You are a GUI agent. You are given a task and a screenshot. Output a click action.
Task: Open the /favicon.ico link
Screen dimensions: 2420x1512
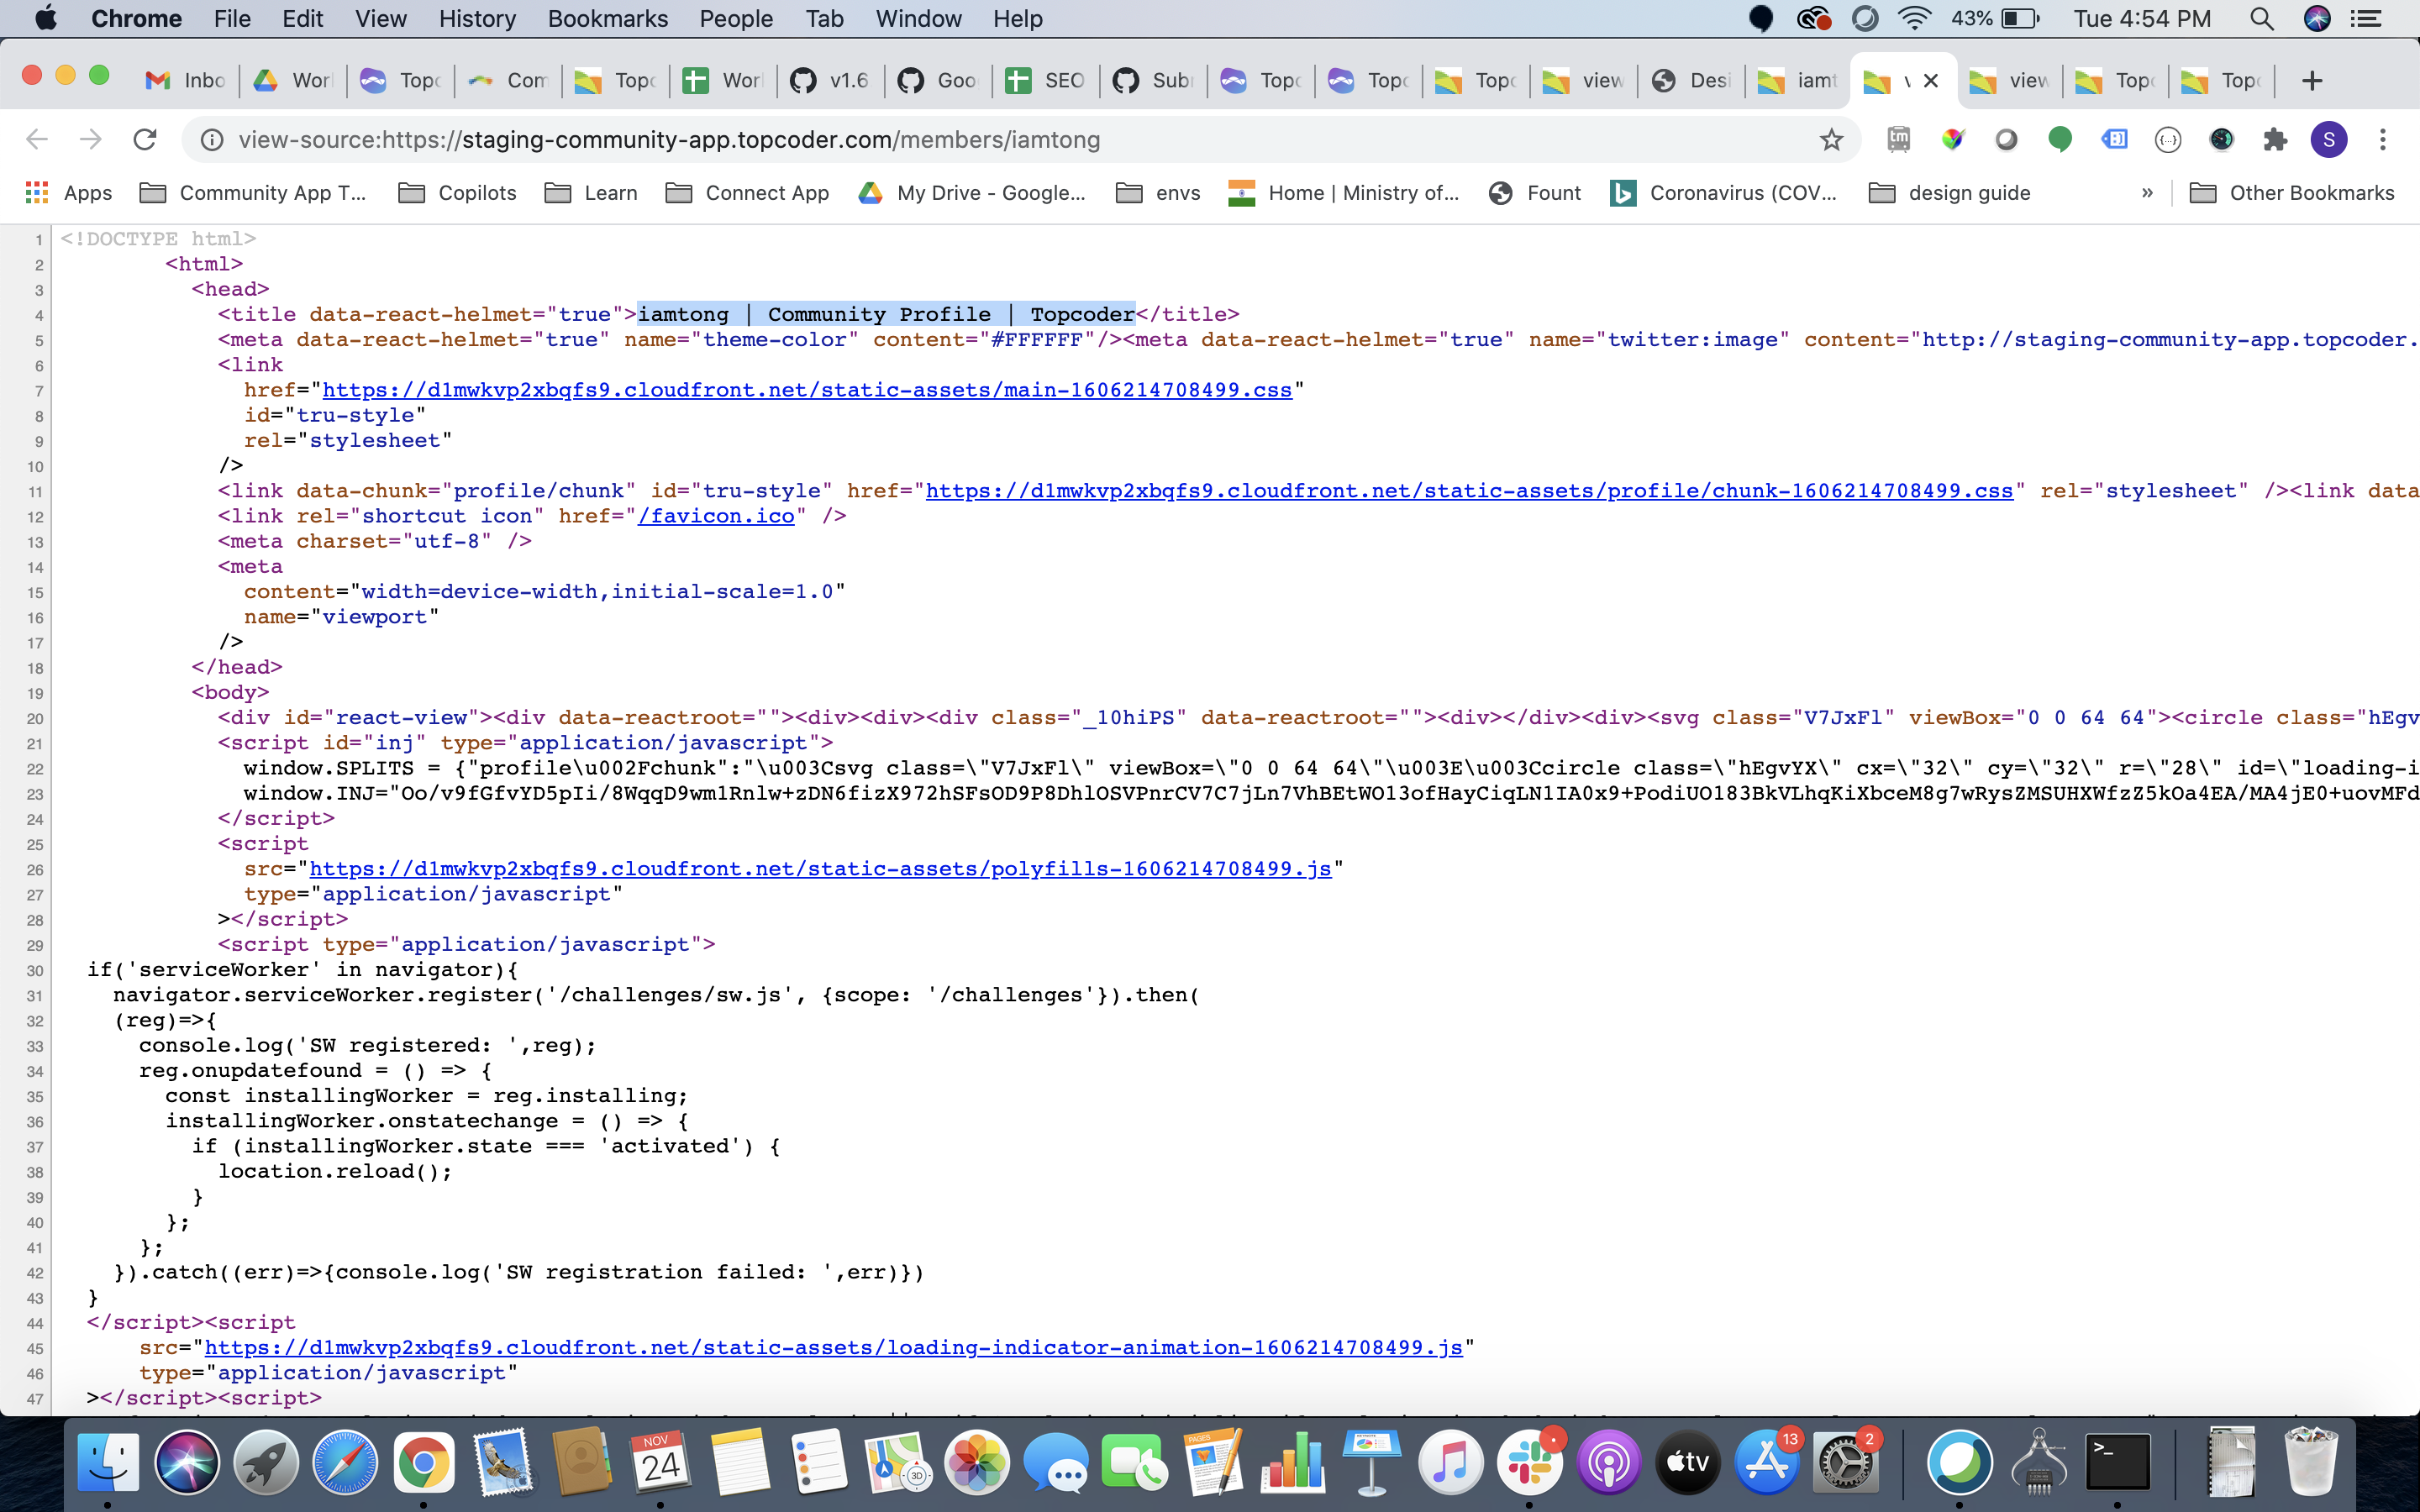click(x=716, y=516)
